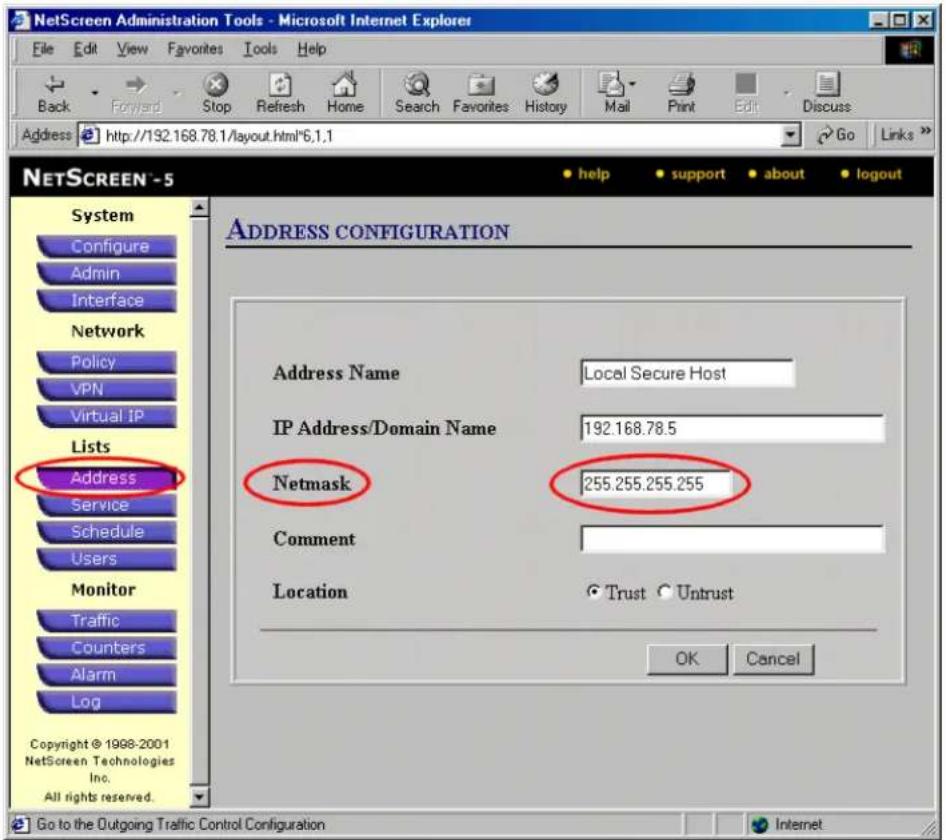The image size is (946, 840).
Task: Open the Help menu
Action: pyautogui.click(x=311, y=49)
